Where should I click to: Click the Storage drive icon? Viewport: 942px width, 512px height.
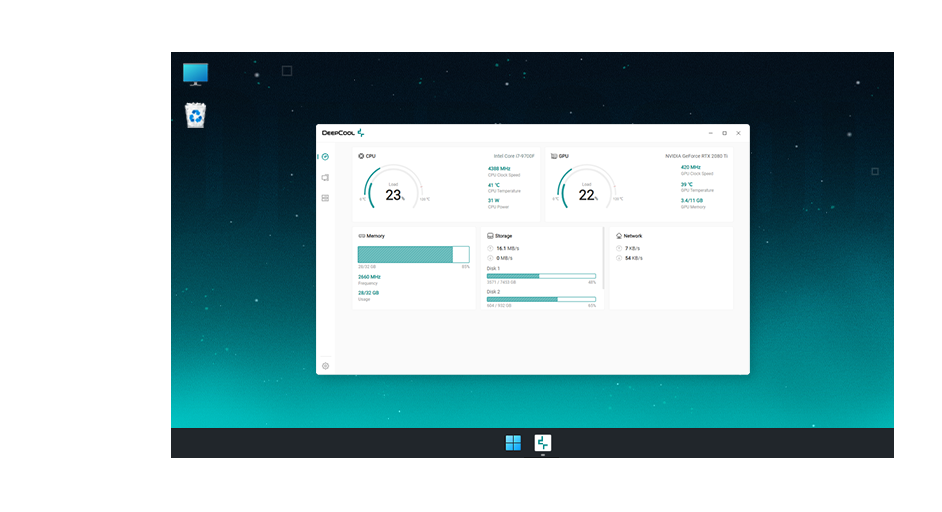pos(490,236)
